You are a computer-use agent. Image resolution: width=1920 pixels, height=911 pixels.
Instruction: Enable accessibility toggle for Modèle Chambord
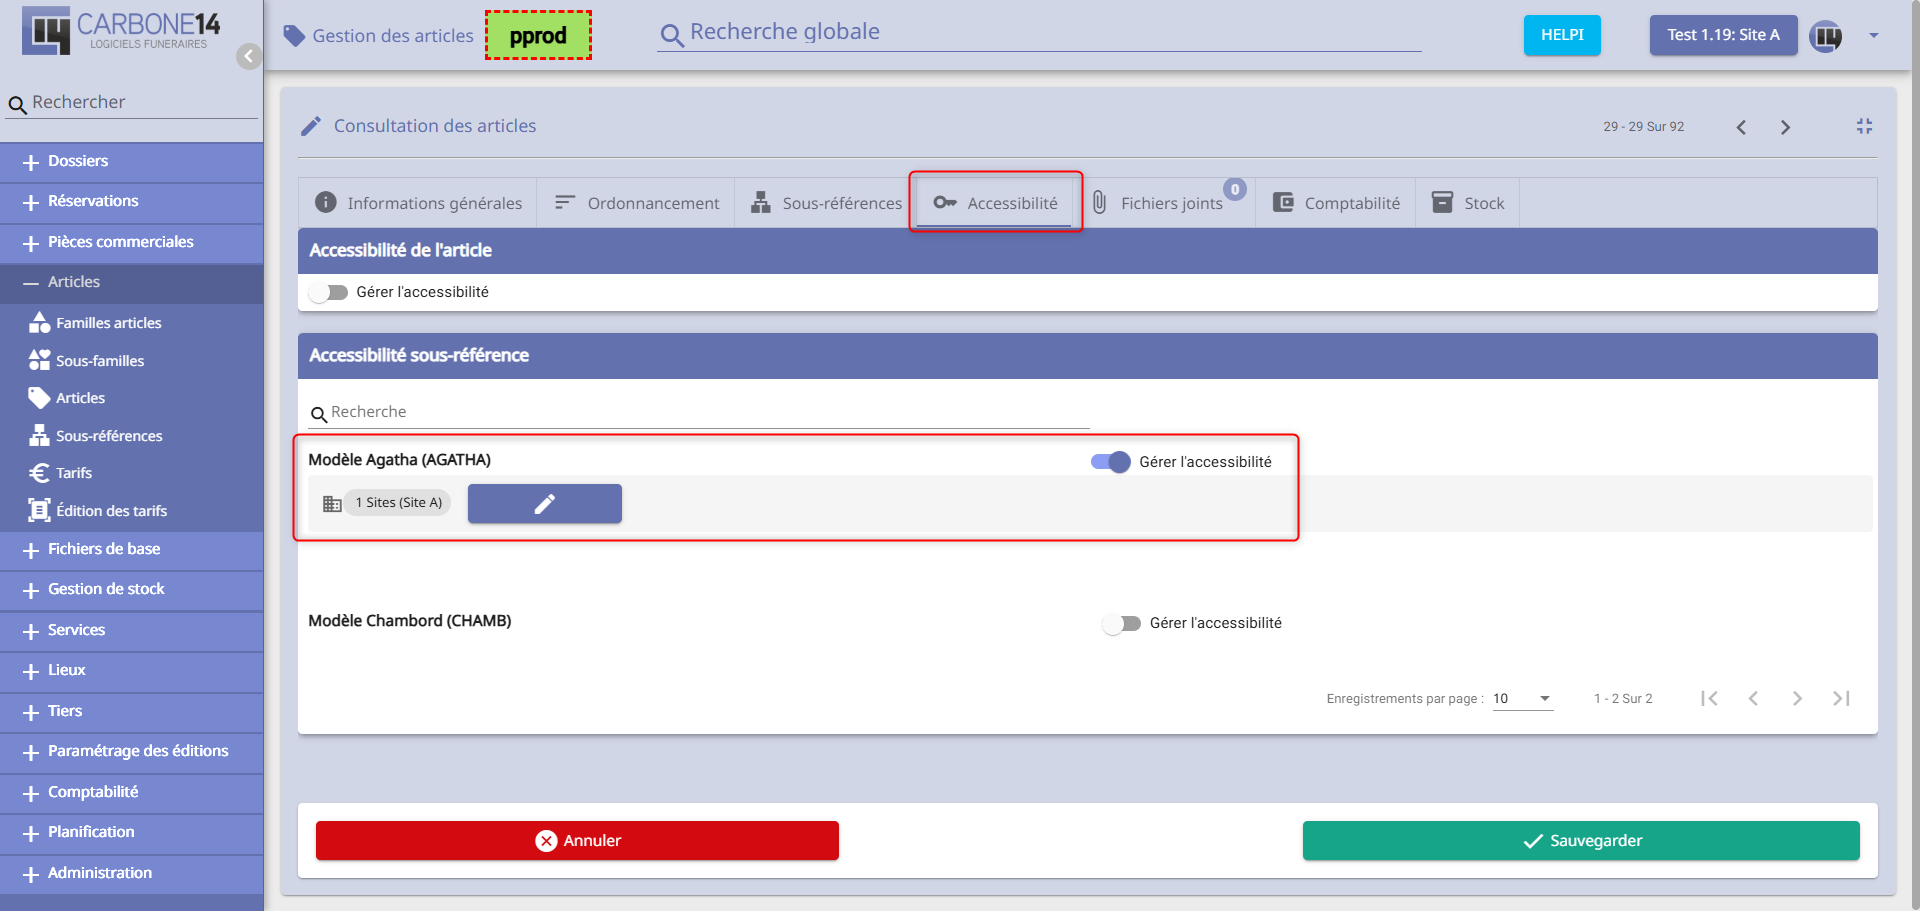pyautogui.click(x=1121, y=623)
